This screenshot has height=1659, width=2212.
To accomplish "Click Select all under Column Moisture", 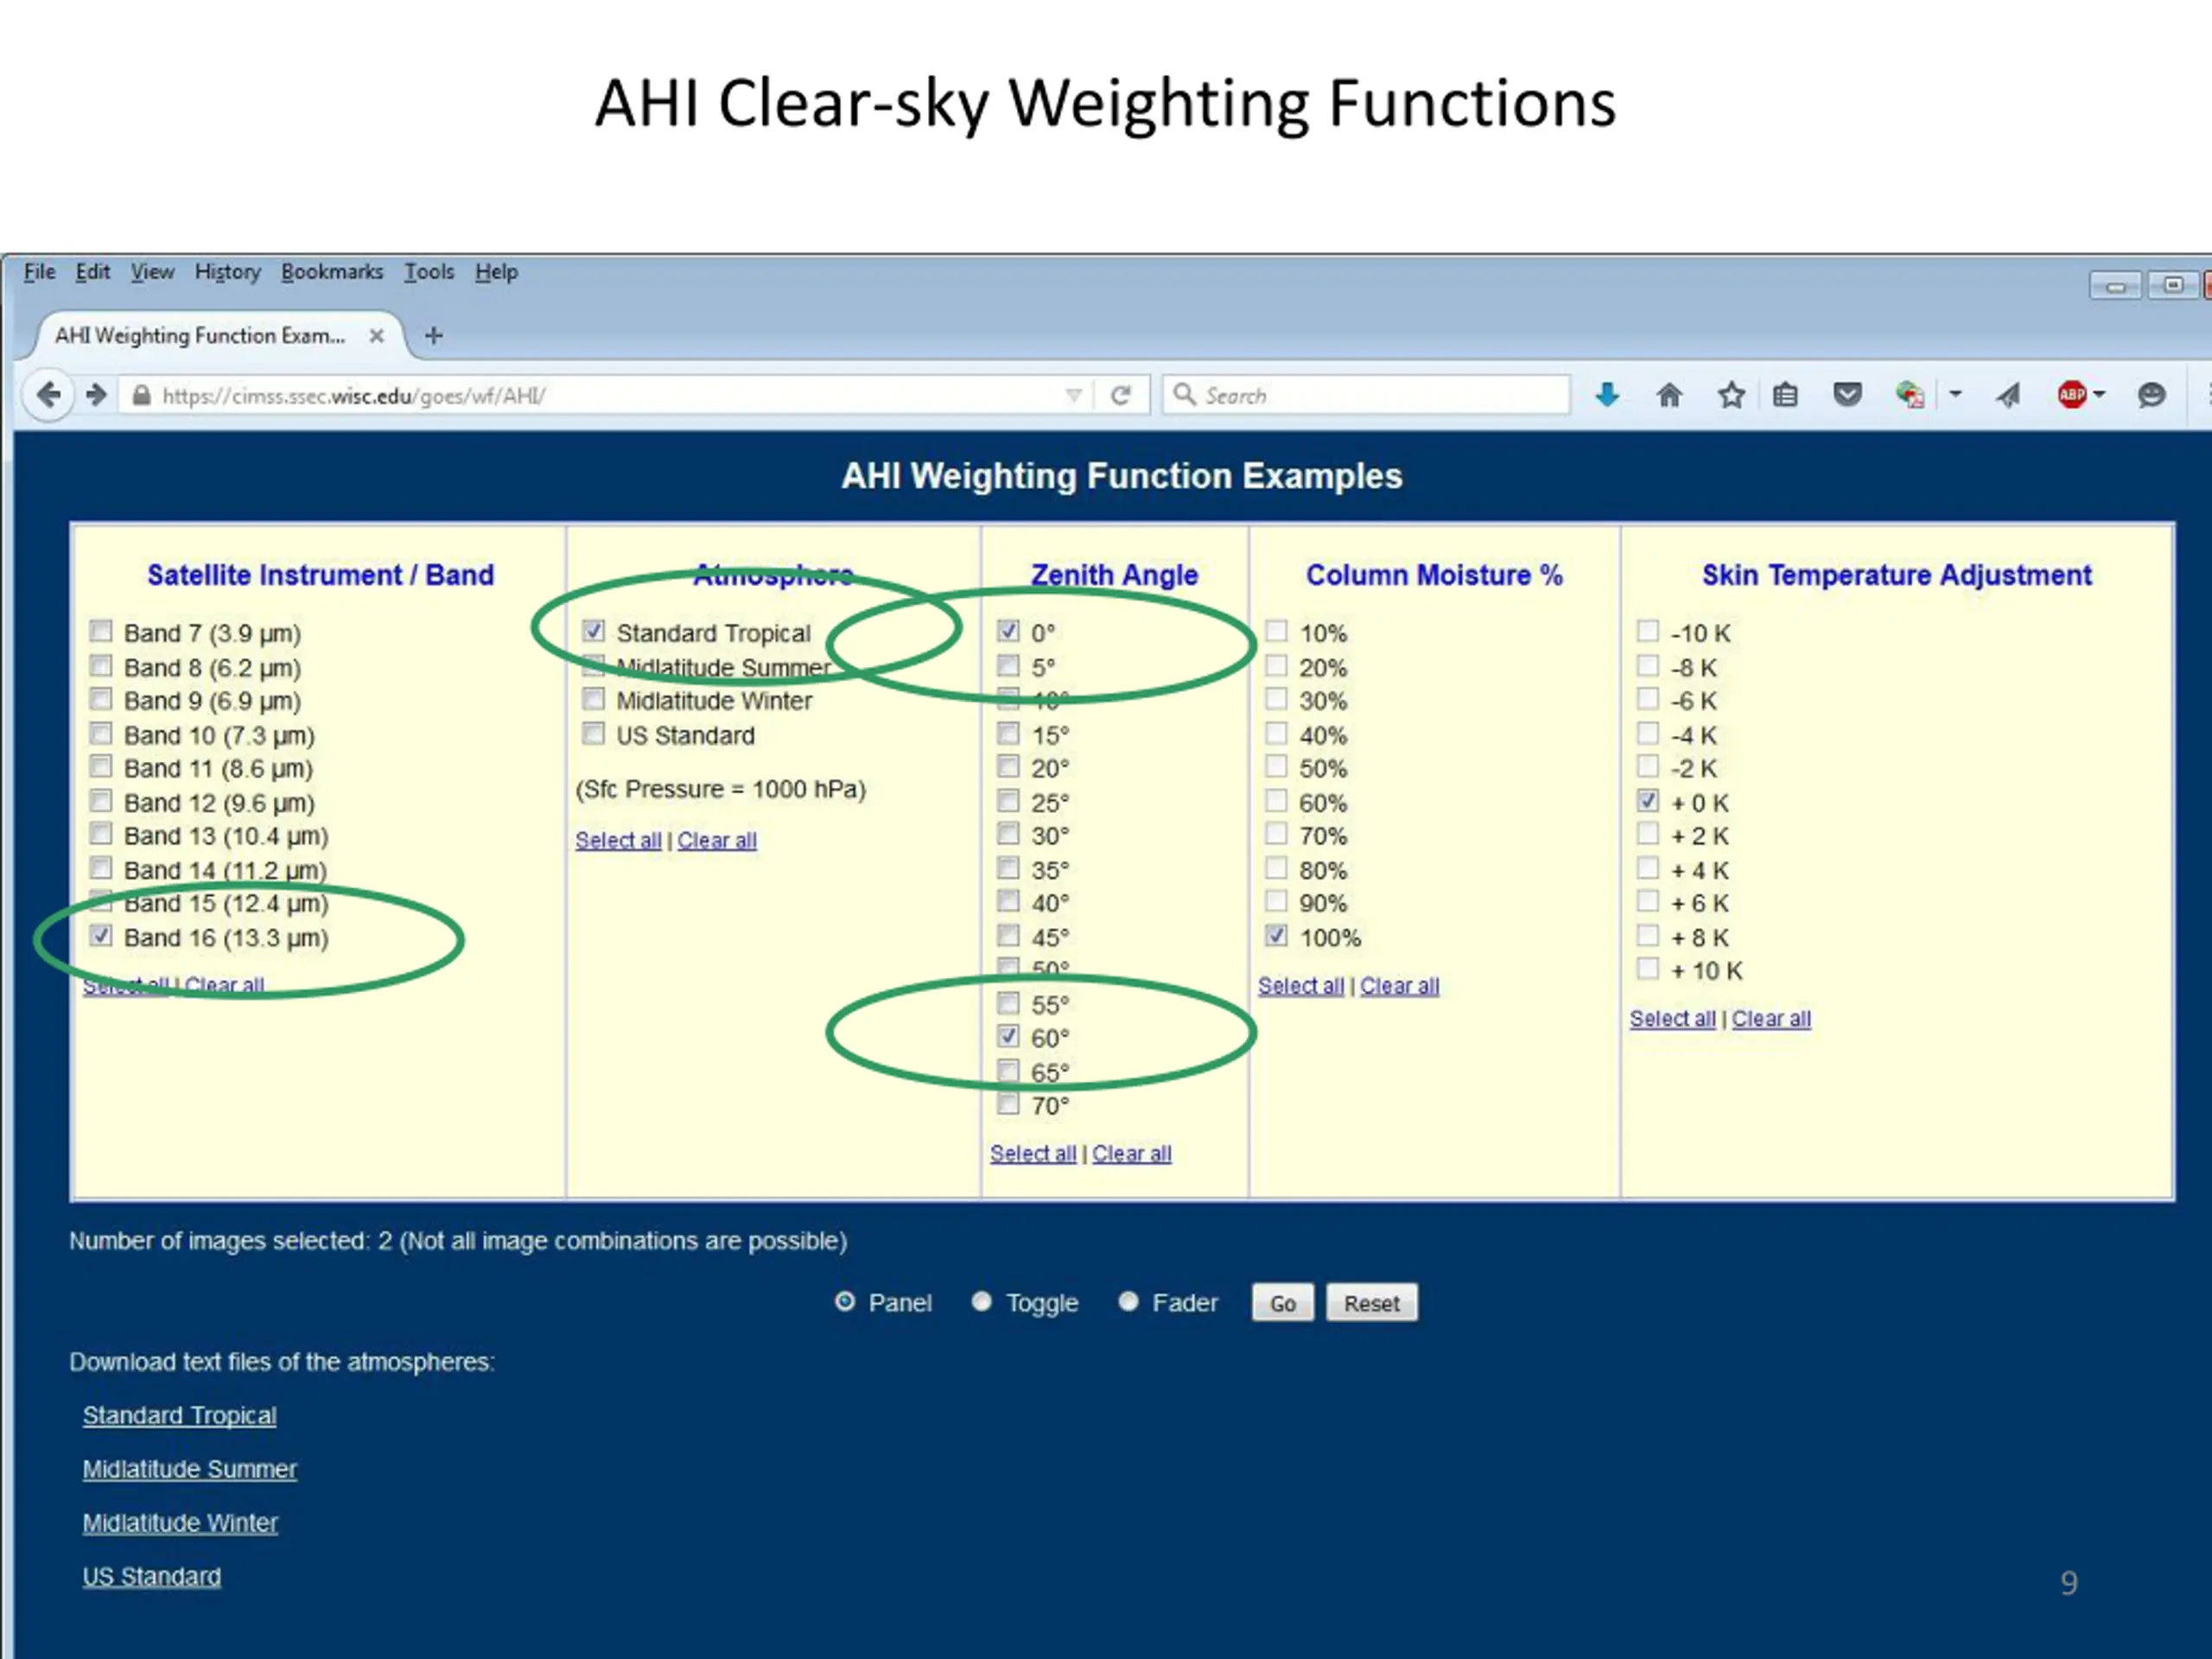I will pos(1301,985).
